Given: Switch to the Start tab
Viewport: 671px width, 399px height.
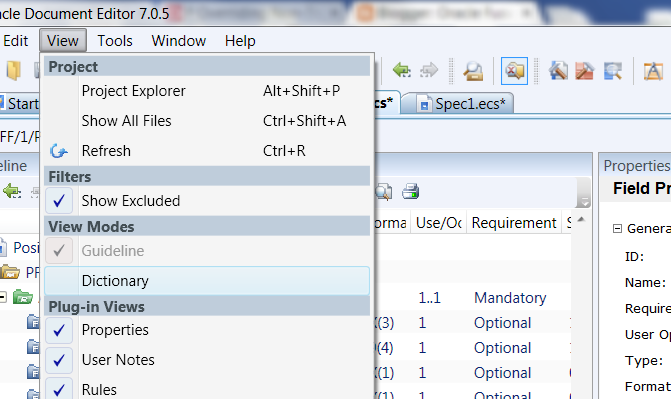Looking at the screenshot, I should point(20,104).
